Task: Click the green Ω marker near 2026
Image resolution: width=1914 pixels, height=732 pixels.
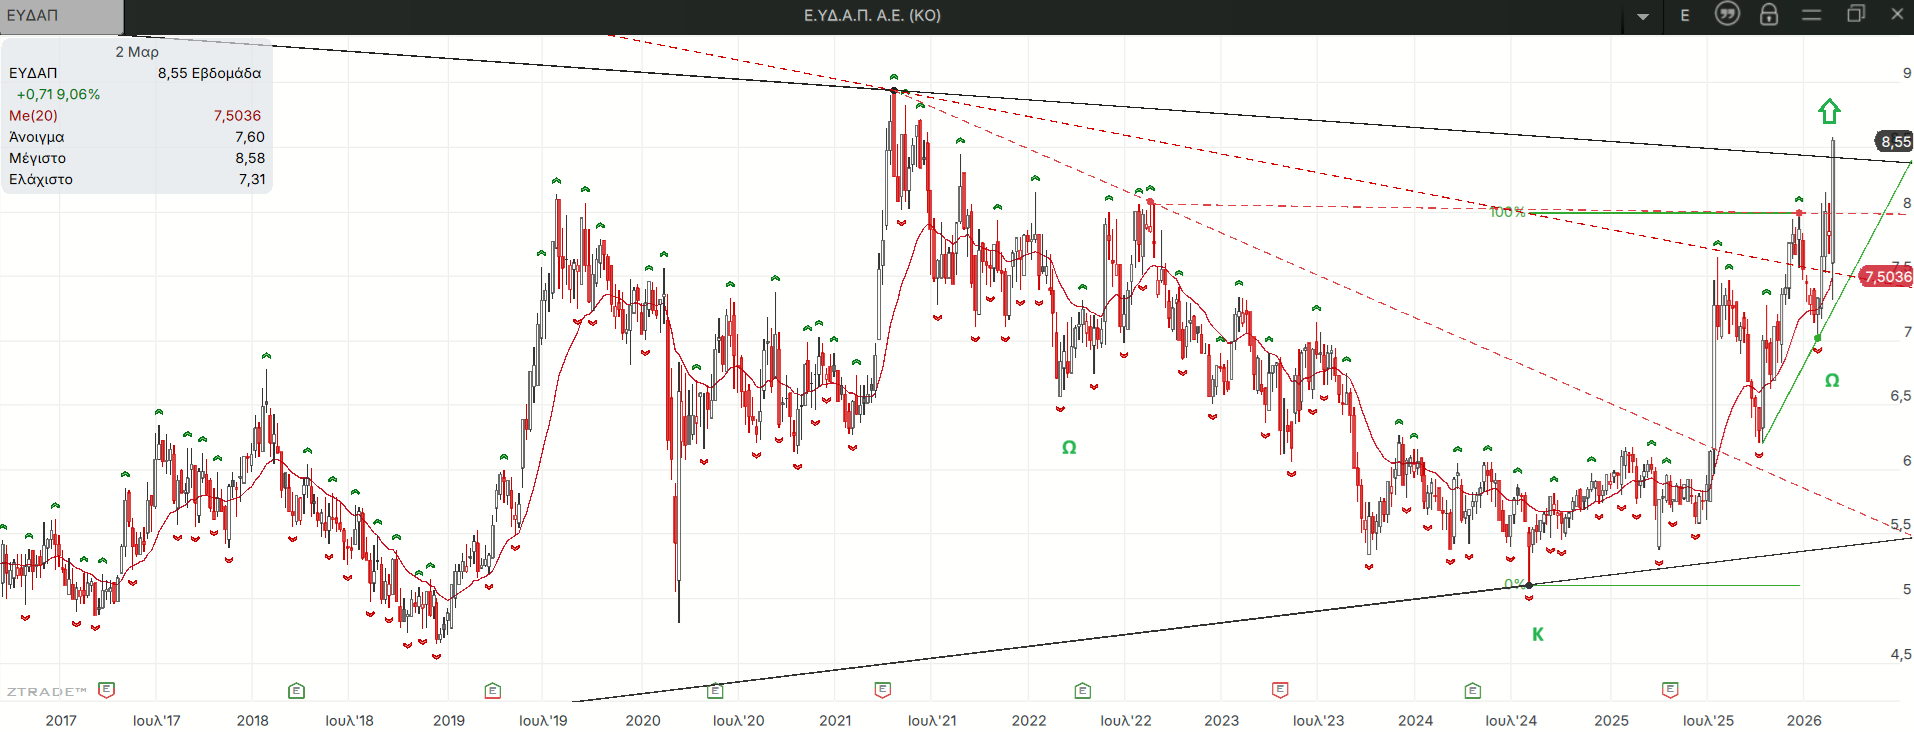Action: tap(1832, 381)
